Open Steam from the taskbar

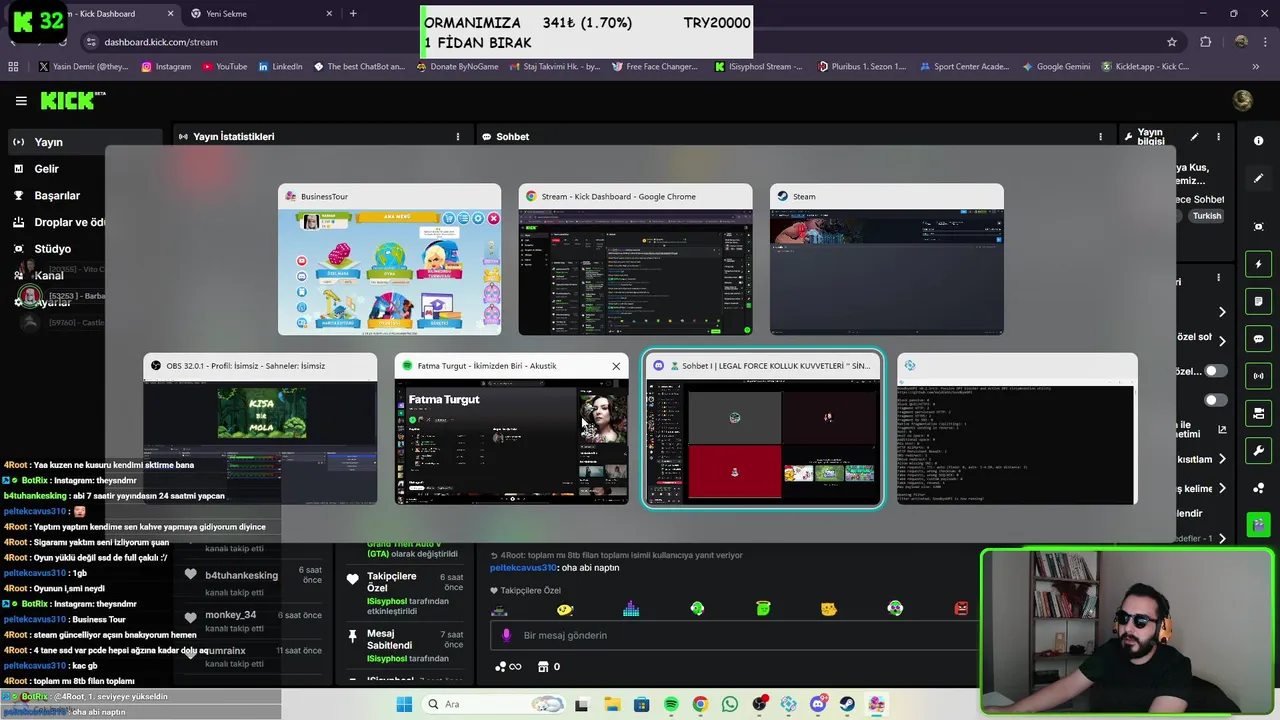coord(847,704)
